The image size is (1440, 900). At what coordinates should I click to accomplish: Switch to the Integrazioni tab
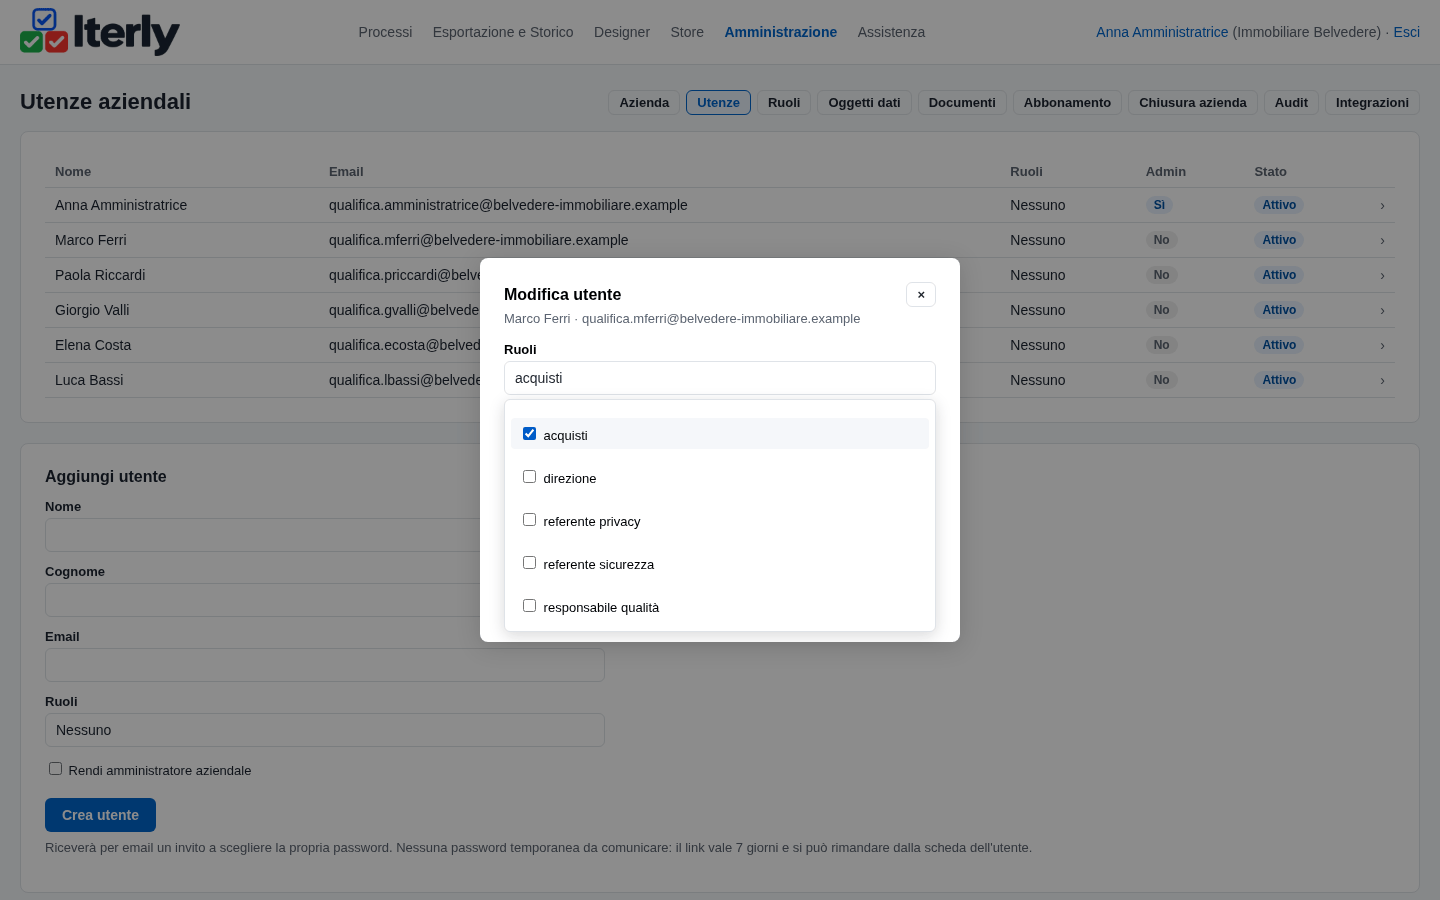pos(1372,103)
